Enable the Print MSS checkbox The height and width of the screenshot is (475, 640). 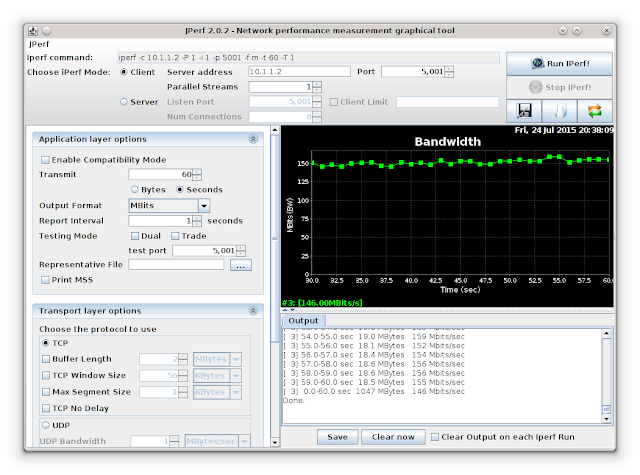tap(45, 280)
